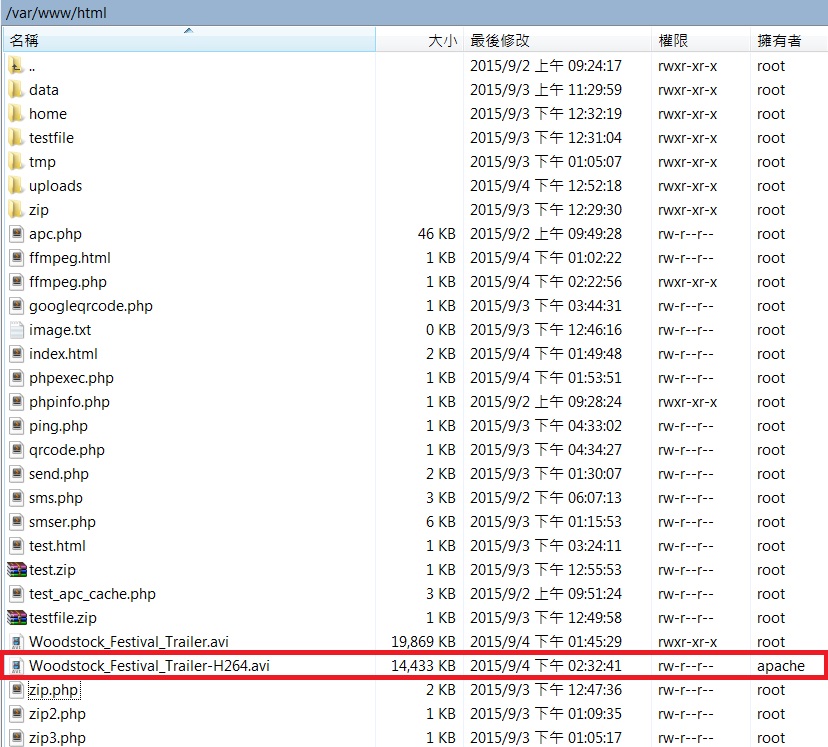Screen dimensions: 828x747
Task: Click permissions rw-r--r-- of image.txt row
Action: click(685, 330)
